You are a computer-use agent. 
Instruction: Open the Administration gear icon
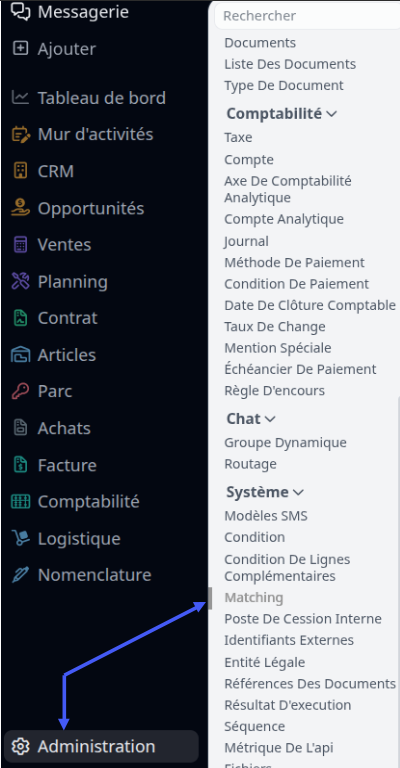click(21, 746)
